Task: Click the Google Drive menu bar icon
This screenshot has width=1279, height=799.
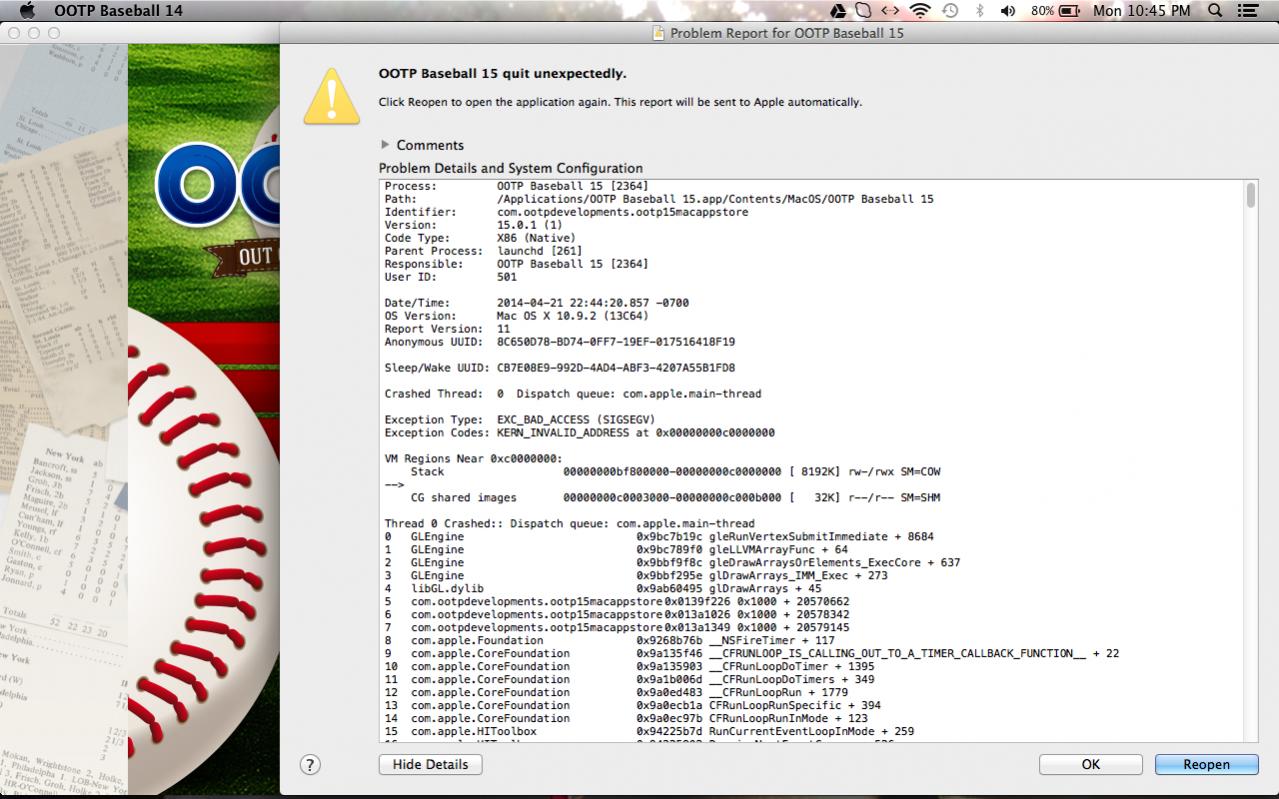Action: tap(838, 11)
